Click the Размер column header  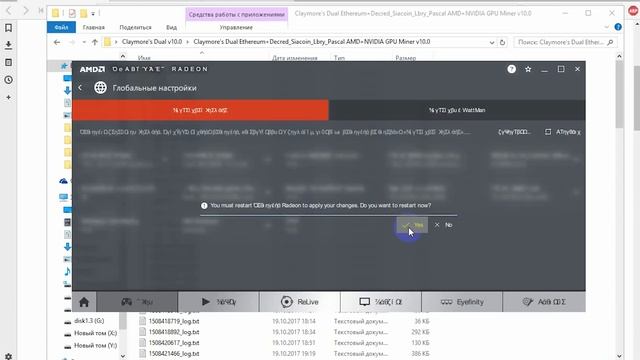(x=405, y=58)
